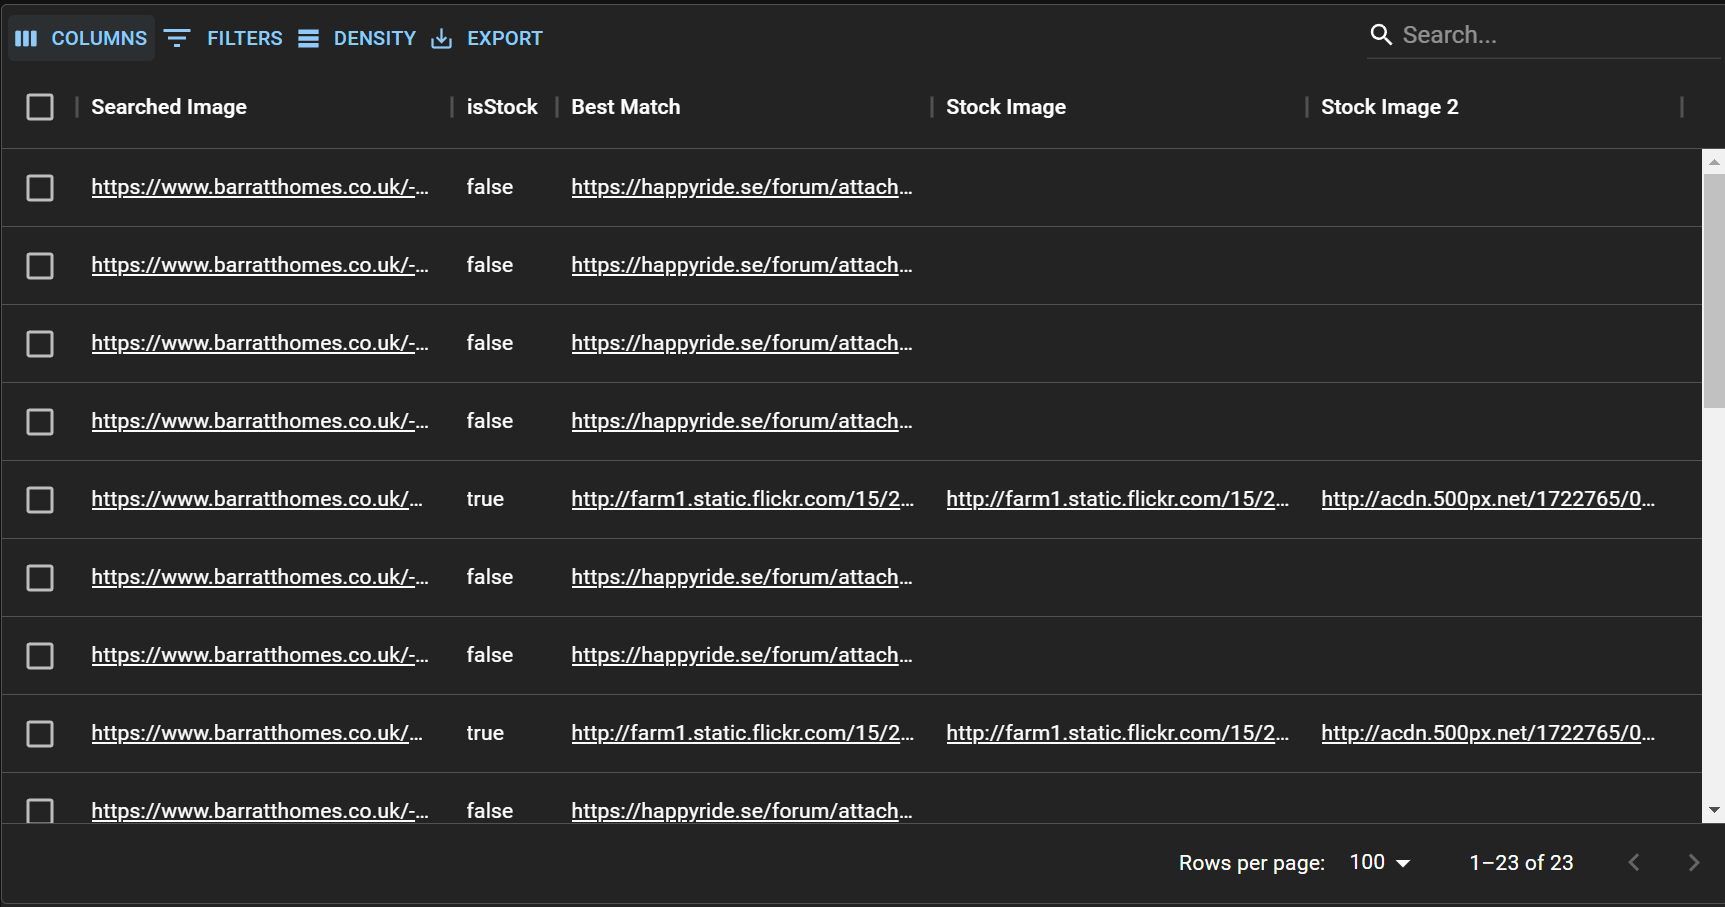This screenshot has width=1725, height=907.
Task: Open the Columns panel icon
Action: [27, 38]
